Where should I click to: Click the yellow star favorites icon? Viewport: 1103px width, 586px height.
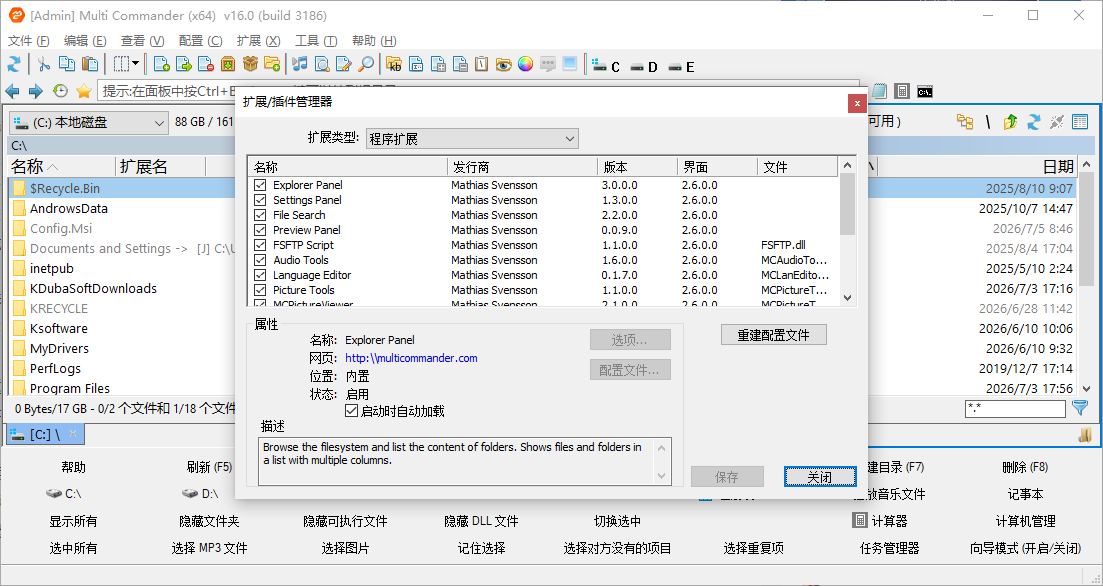(84, 91)
